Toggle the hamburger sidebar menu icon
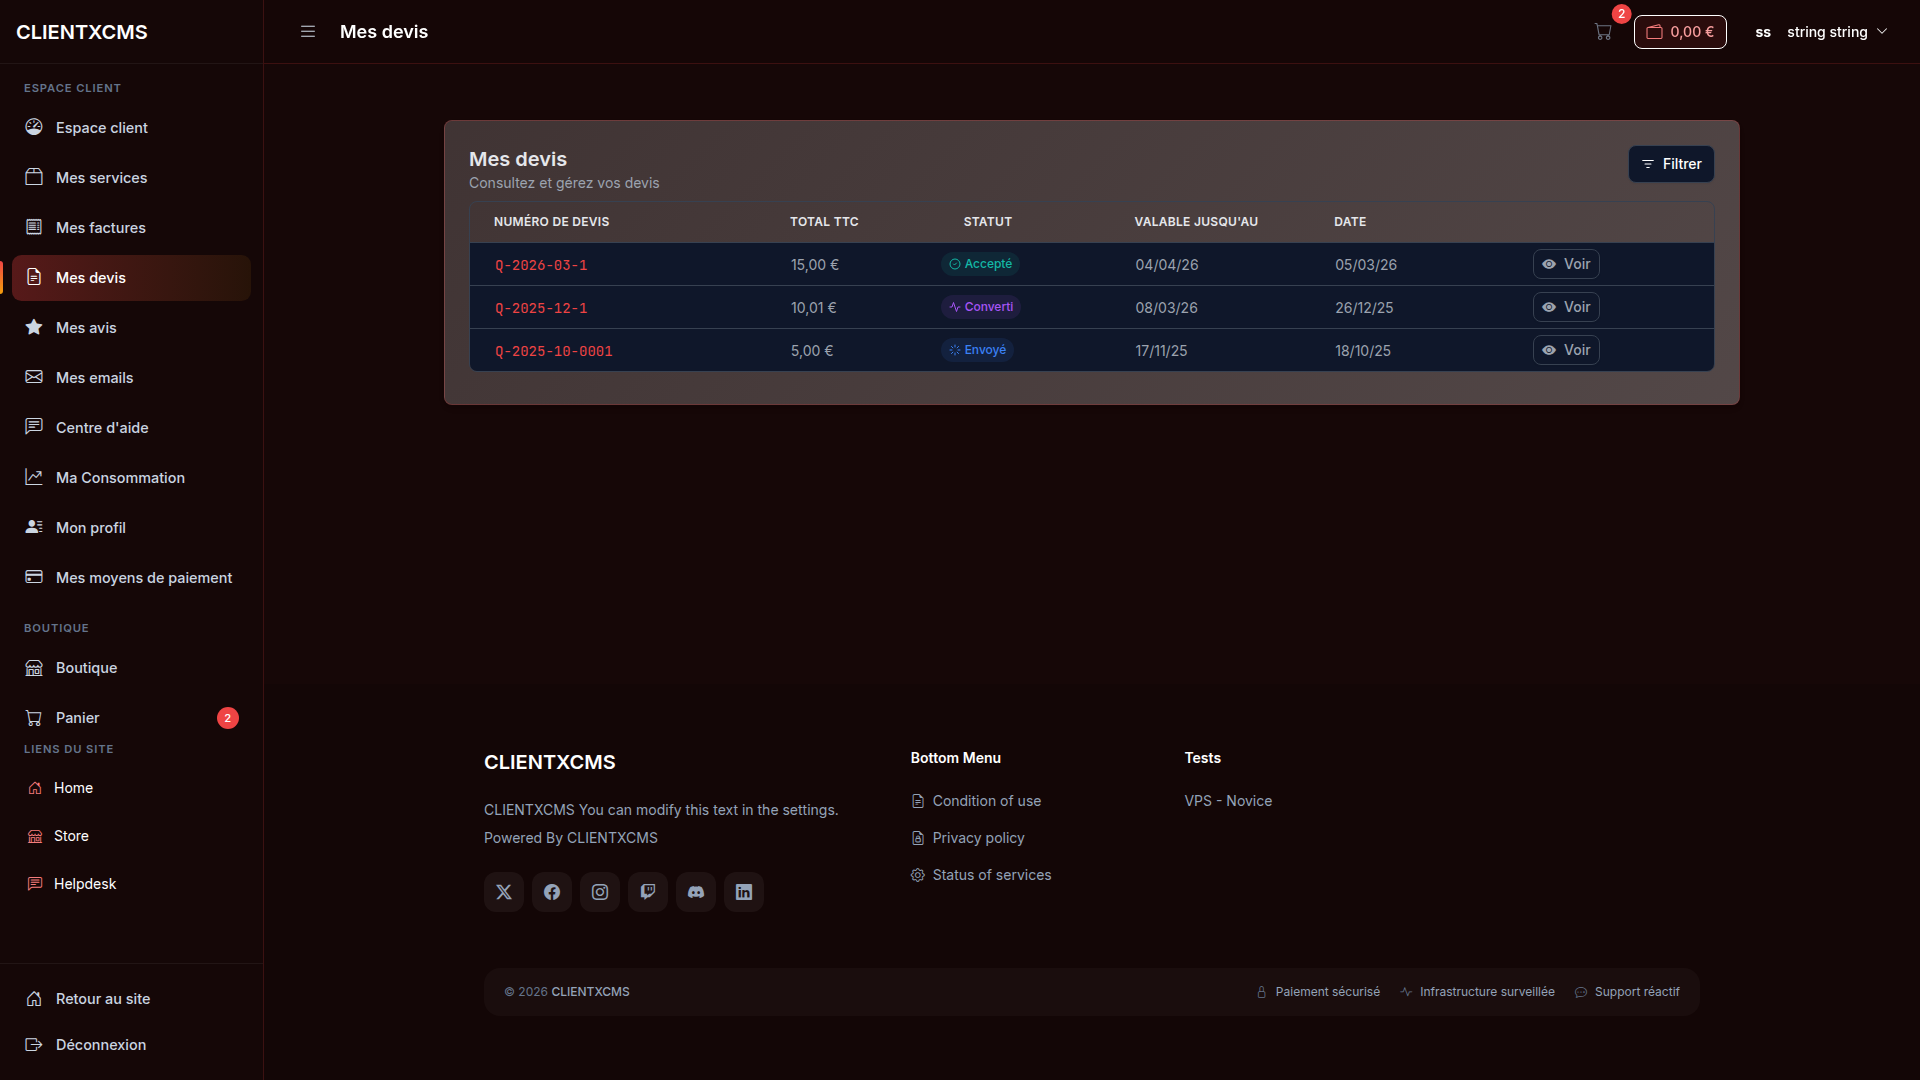Viewport: 1920px width, 1080px height. [x=308, y=32]
